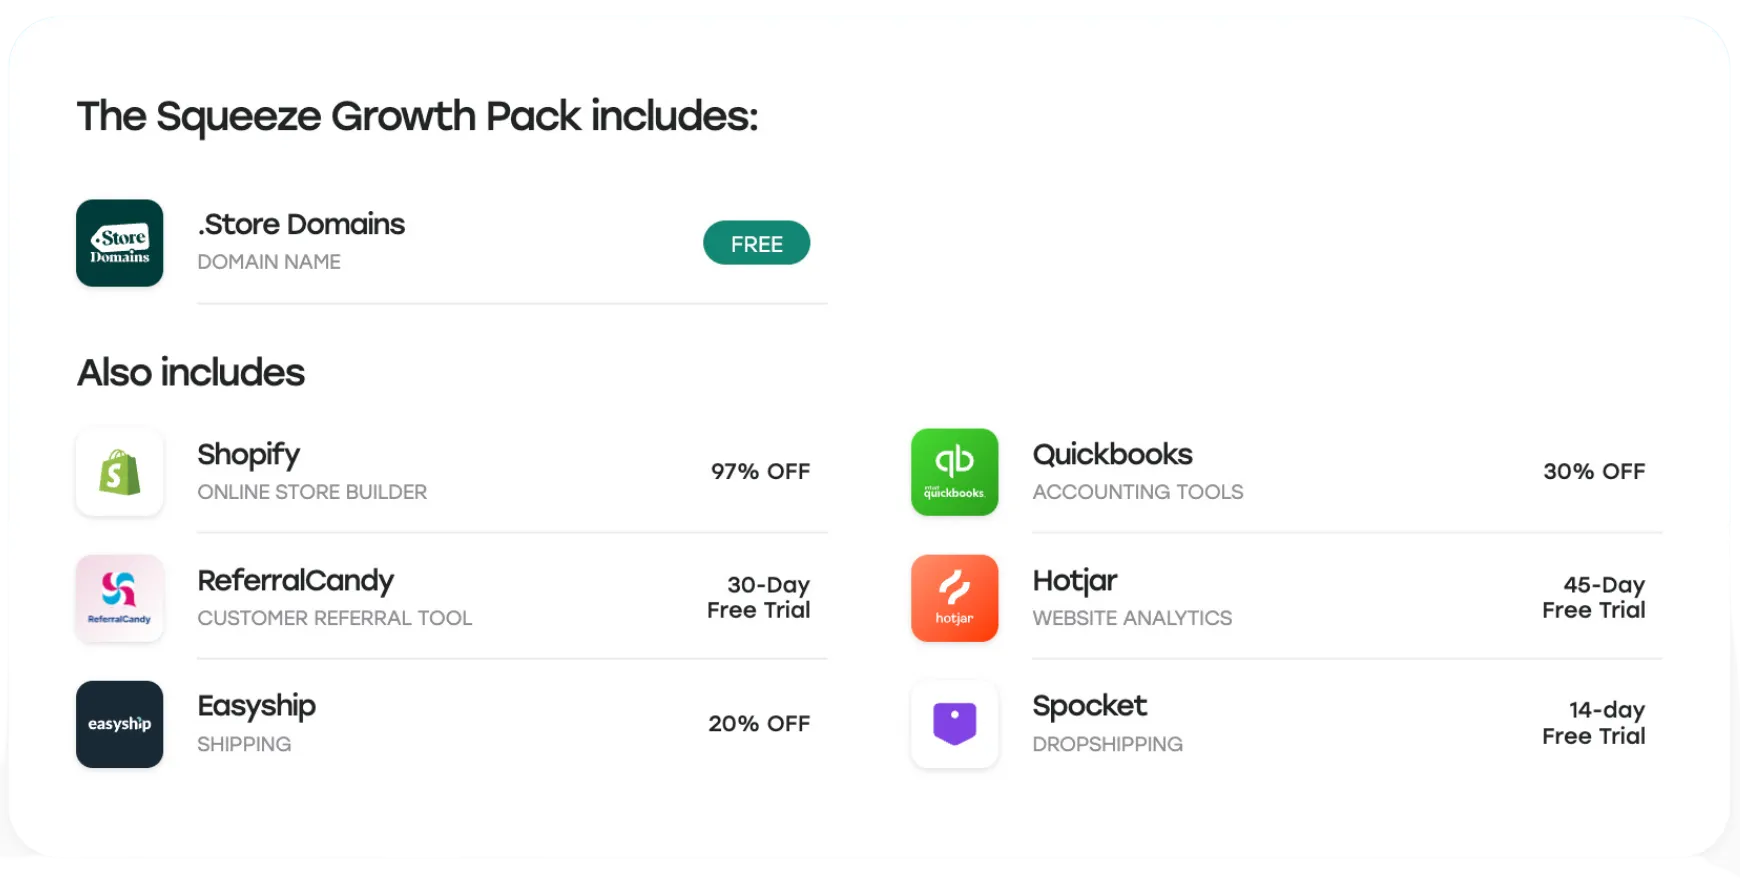Image resolution: width=1740 pixels, height=884 pixels.
Task: Select the ReferralCandy title text
Action: pos(296,581)
